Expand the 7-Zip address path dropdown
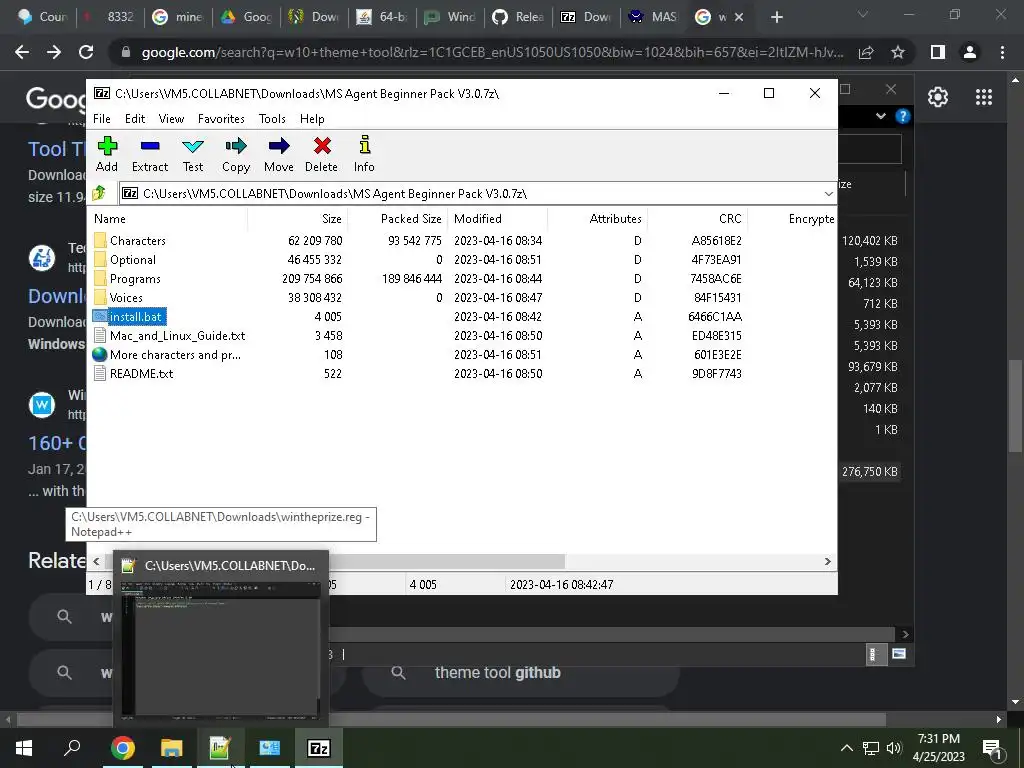The height and width of the screenshot is (768, 1024). pyautogui.click(x=828, y=194)
